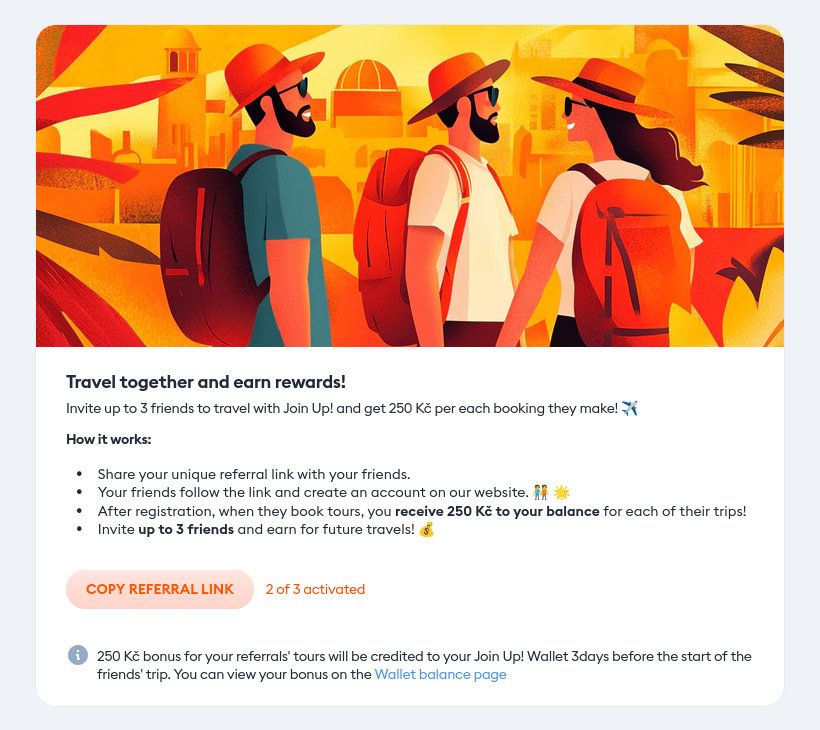Click the travelers illustration banner image
The height and width of the screenshot is (730, 820).
tap(410, 186)
